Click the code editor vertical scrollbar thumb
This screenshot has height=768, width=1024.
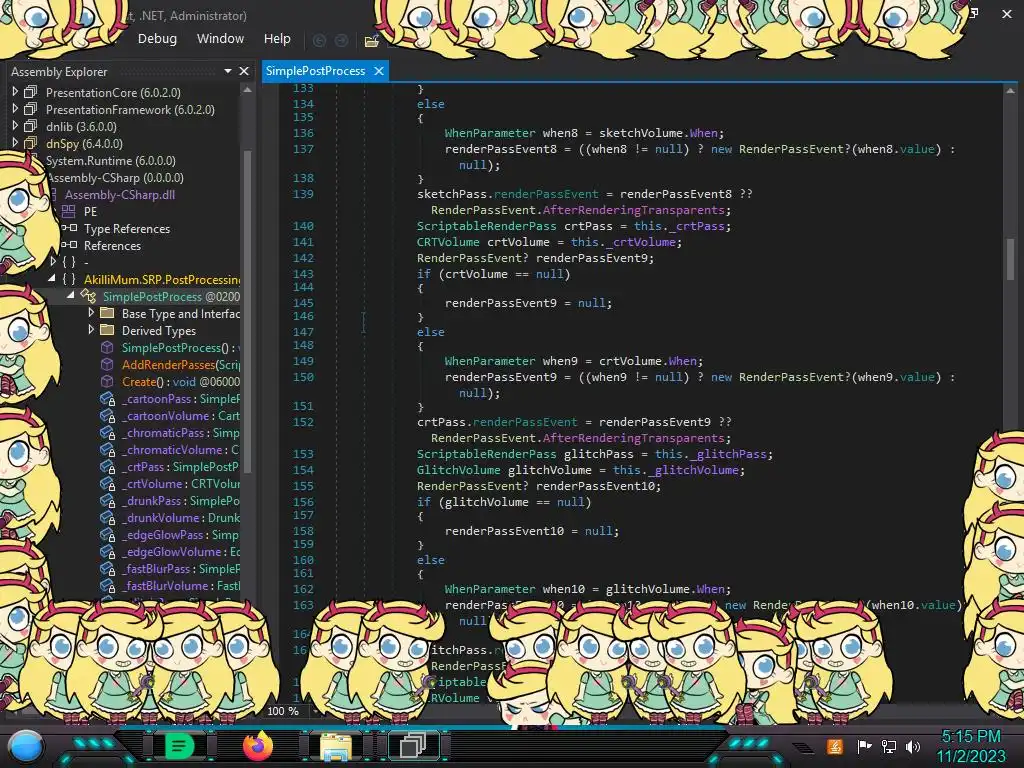click(x=1010, y=259)
